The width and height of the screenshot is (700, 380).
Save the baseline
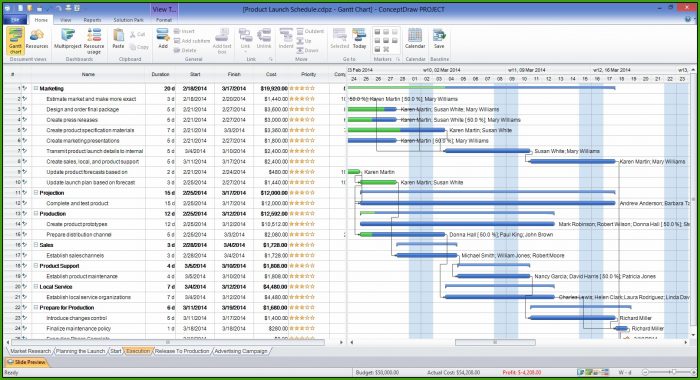pyautogui.click(x=439, y=39)
